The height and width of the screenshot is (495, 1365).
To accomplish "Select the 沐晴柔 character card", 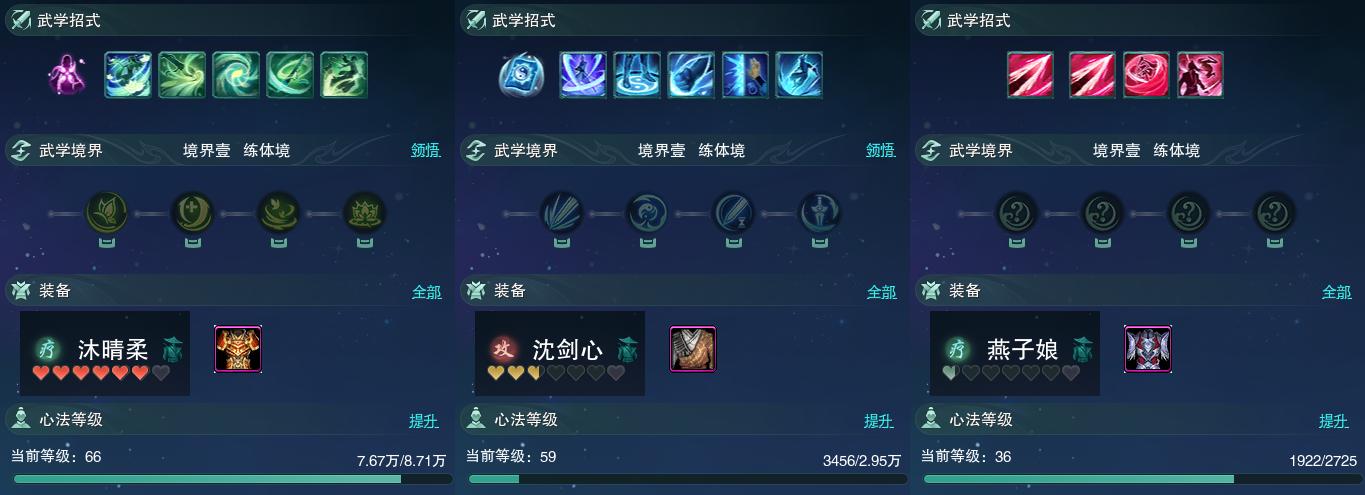I will [105, 353].
